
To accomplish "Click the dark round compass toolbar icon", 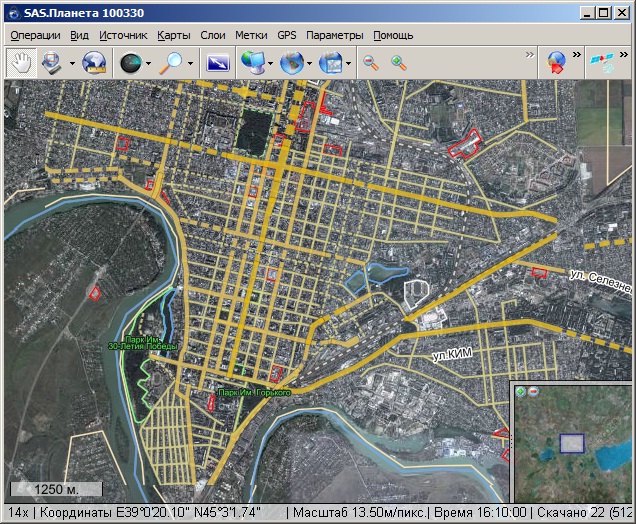I will coord(130,62).
